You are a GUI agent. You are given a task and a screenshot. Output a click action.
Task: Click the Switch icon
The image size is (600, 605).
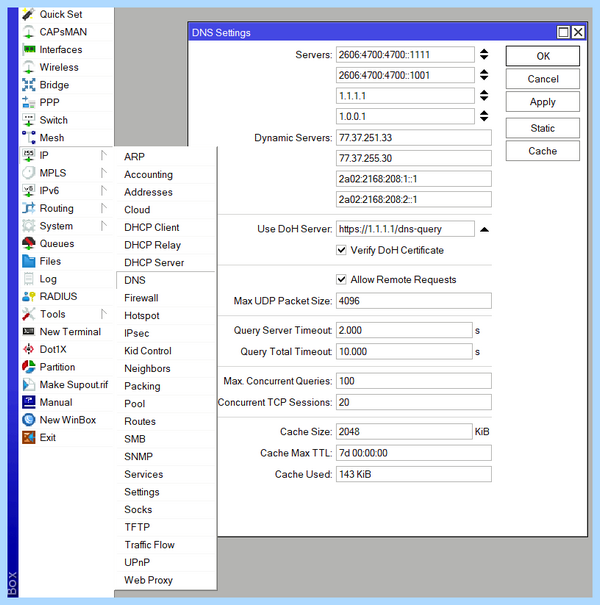[x=28, y=120]
